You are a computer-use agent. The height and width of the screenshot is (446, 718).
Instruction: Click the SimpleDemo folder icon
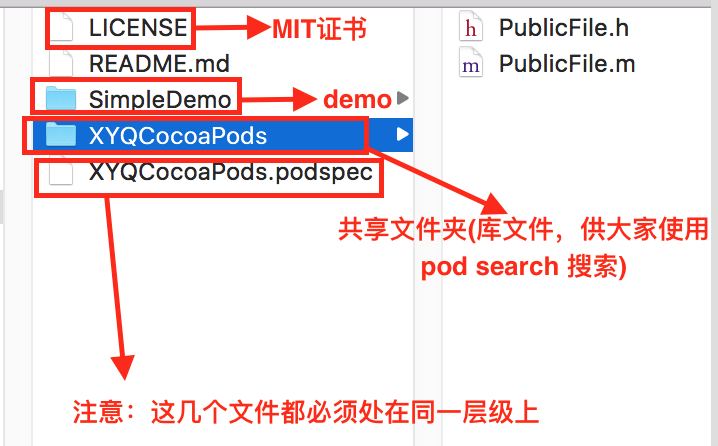61,98
